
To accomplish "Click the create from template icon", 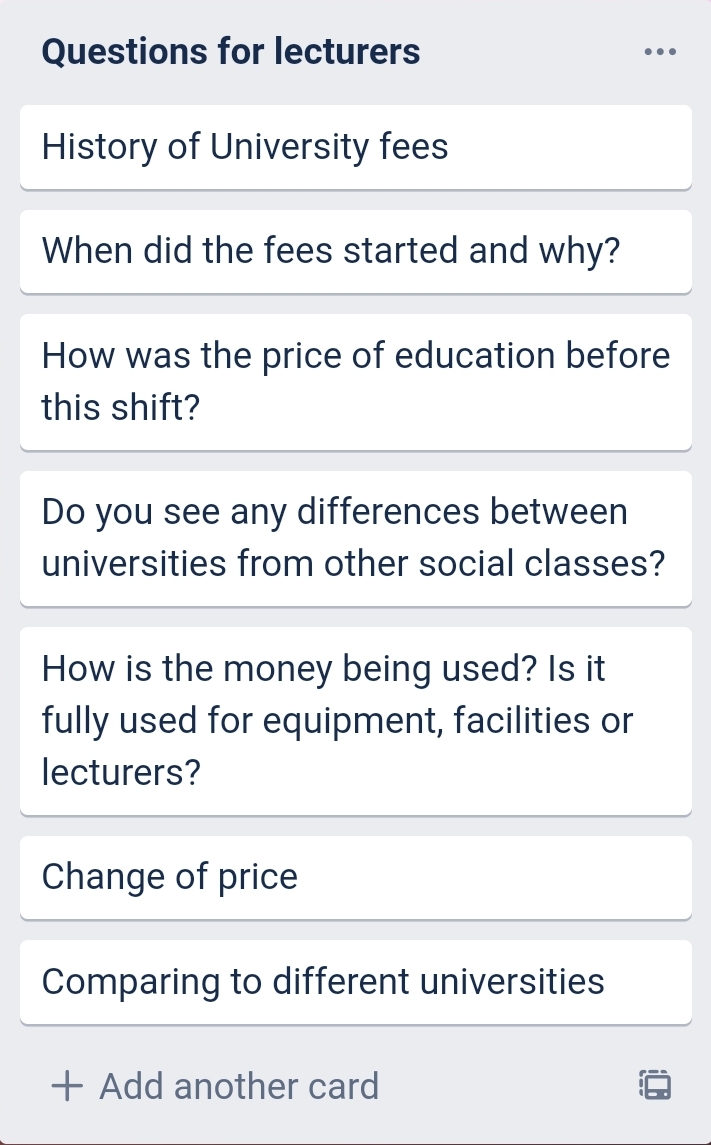I will pyautogui.click(x=655, y=1085).
